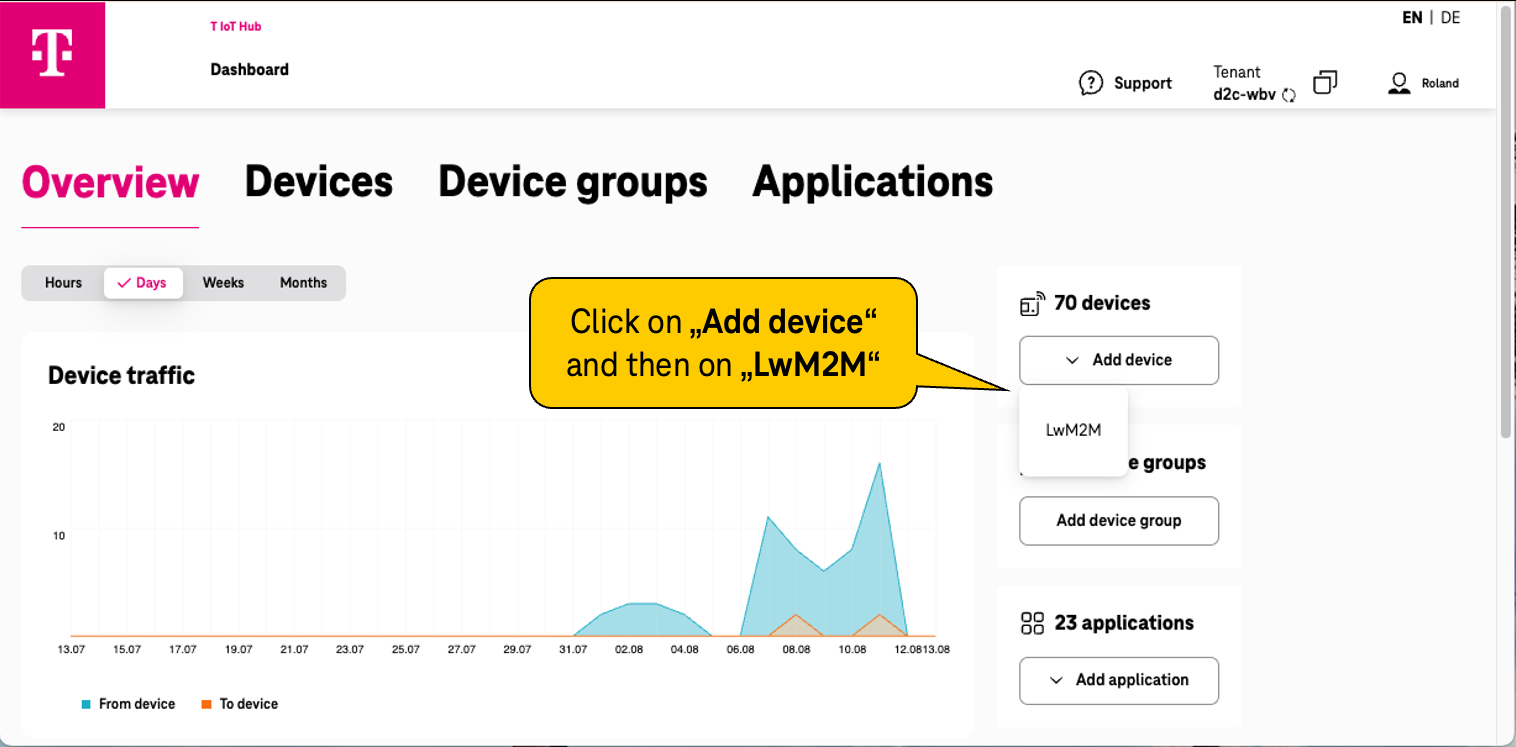Switch language to DE
The height and width of the screenshot is (747, 1516).
[1450, 17]
